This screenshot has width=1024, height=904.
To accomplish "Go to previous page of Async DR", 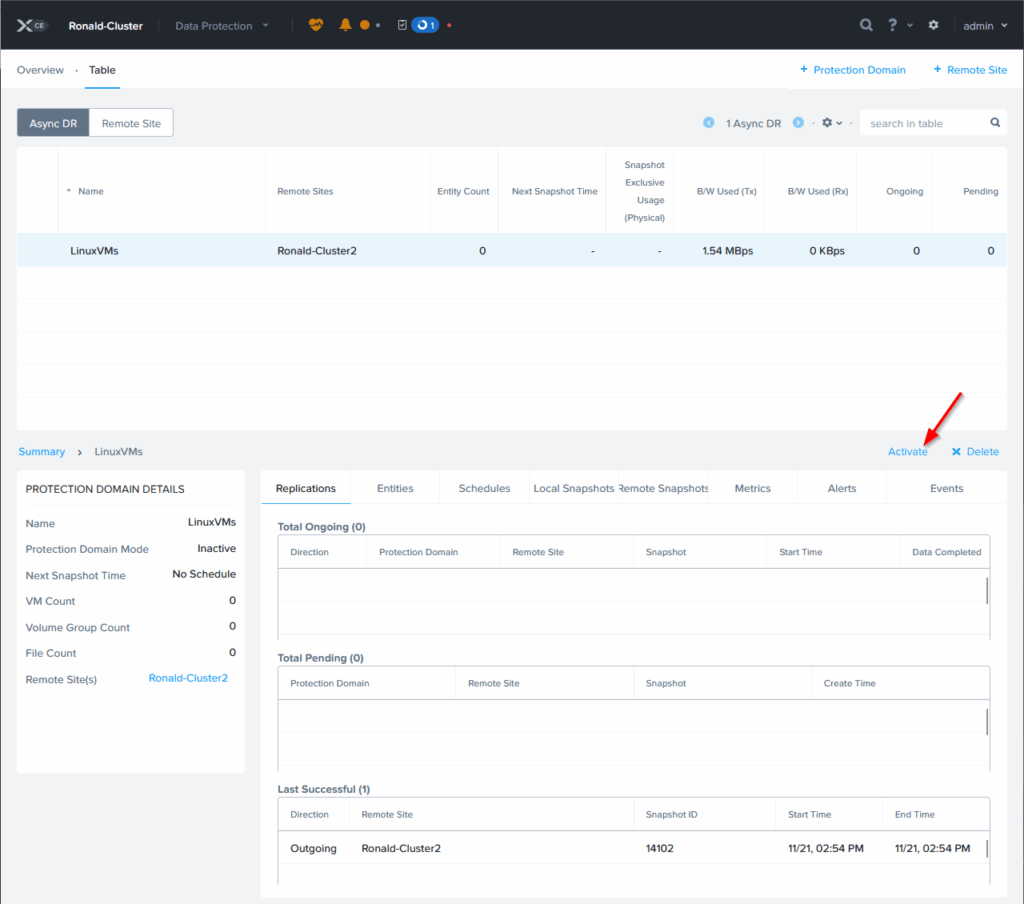I will [x=709, y=123].
